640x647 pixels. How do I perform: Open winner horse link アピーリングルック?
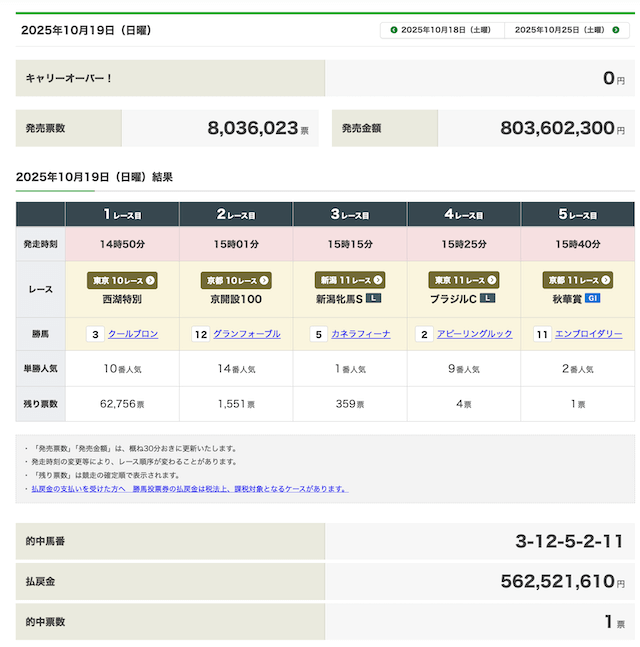[474, 334]
